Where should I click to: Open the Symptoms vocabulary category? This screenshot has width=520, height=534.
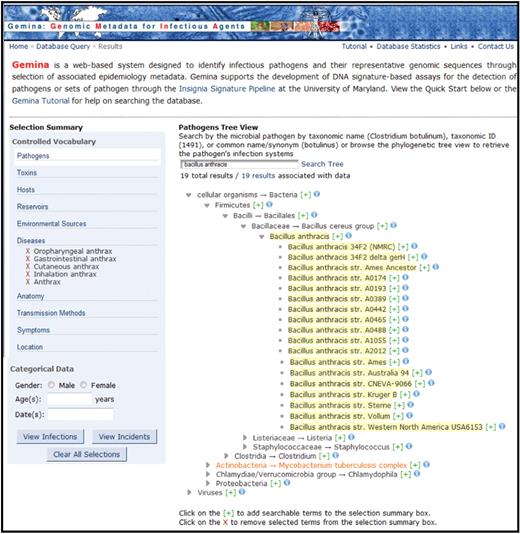point(33,330)
